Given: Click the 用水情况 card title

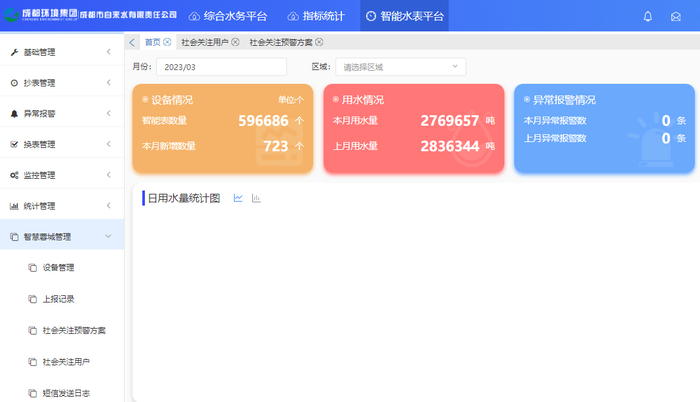Looking at the screenshot, I should tap(362, 100).
